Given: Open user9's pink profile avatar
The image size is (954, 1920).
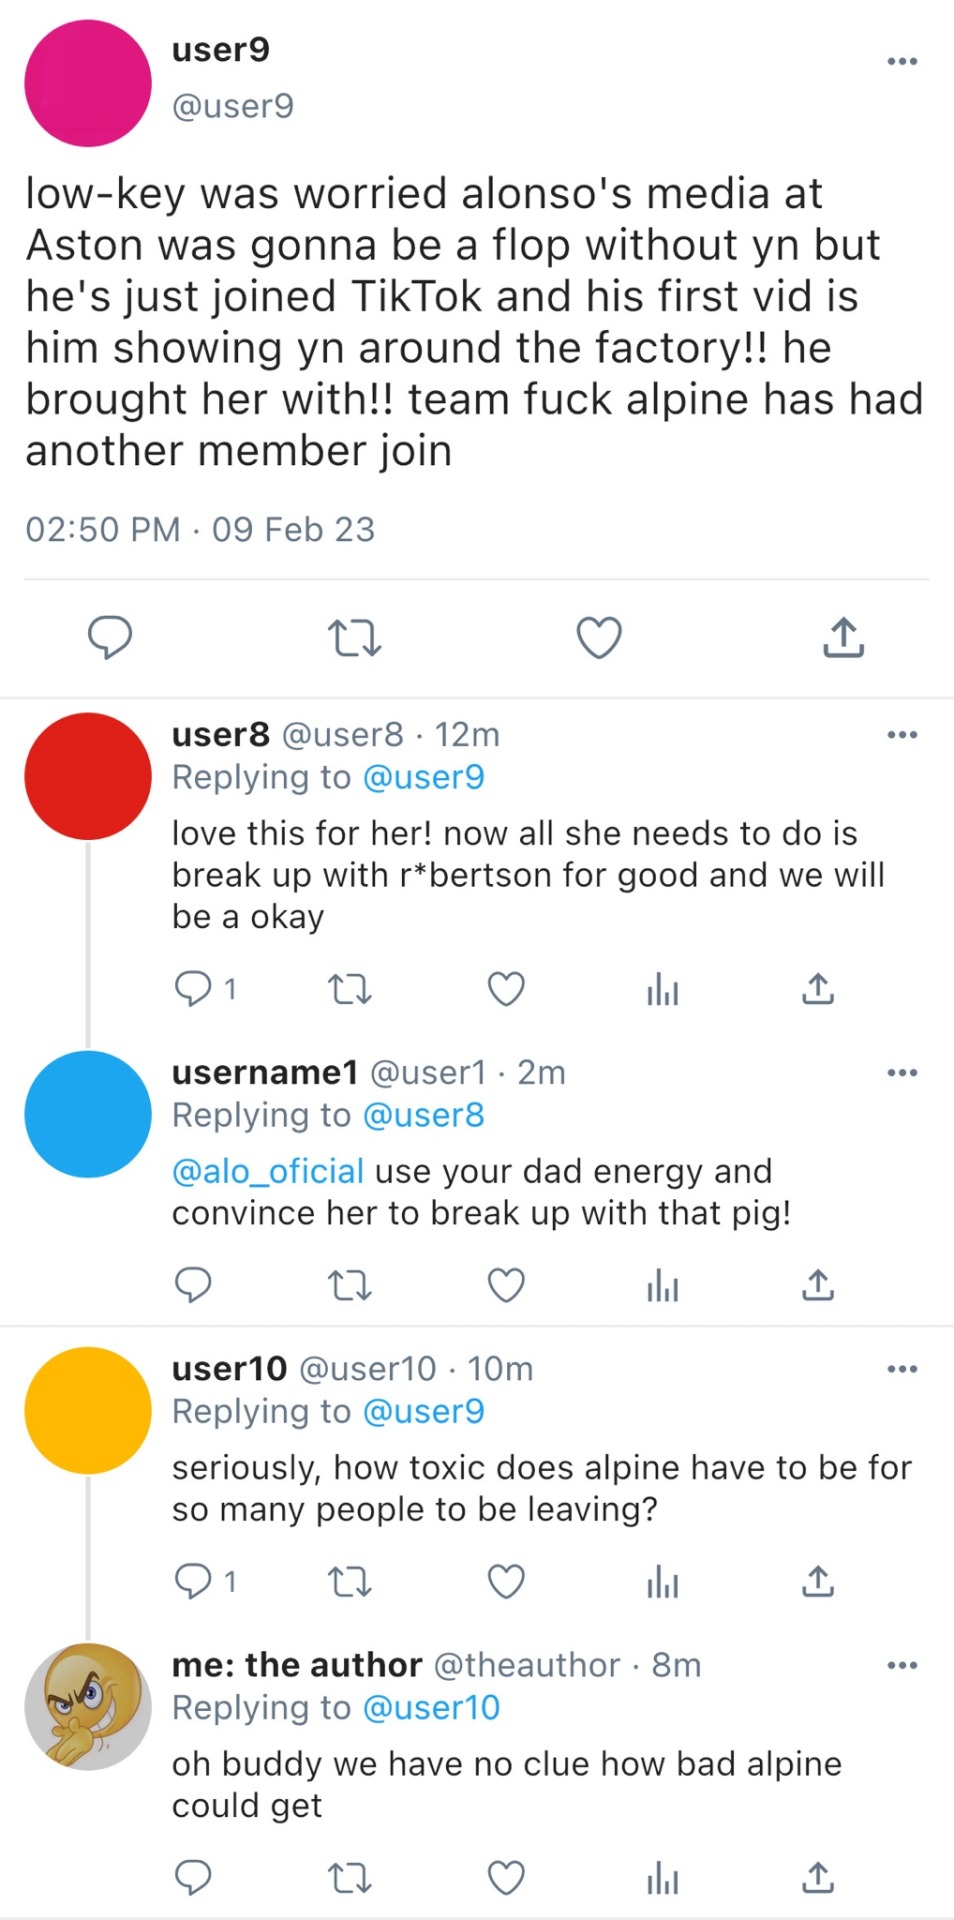Looking at the screenshot, I should pos(88,83).
